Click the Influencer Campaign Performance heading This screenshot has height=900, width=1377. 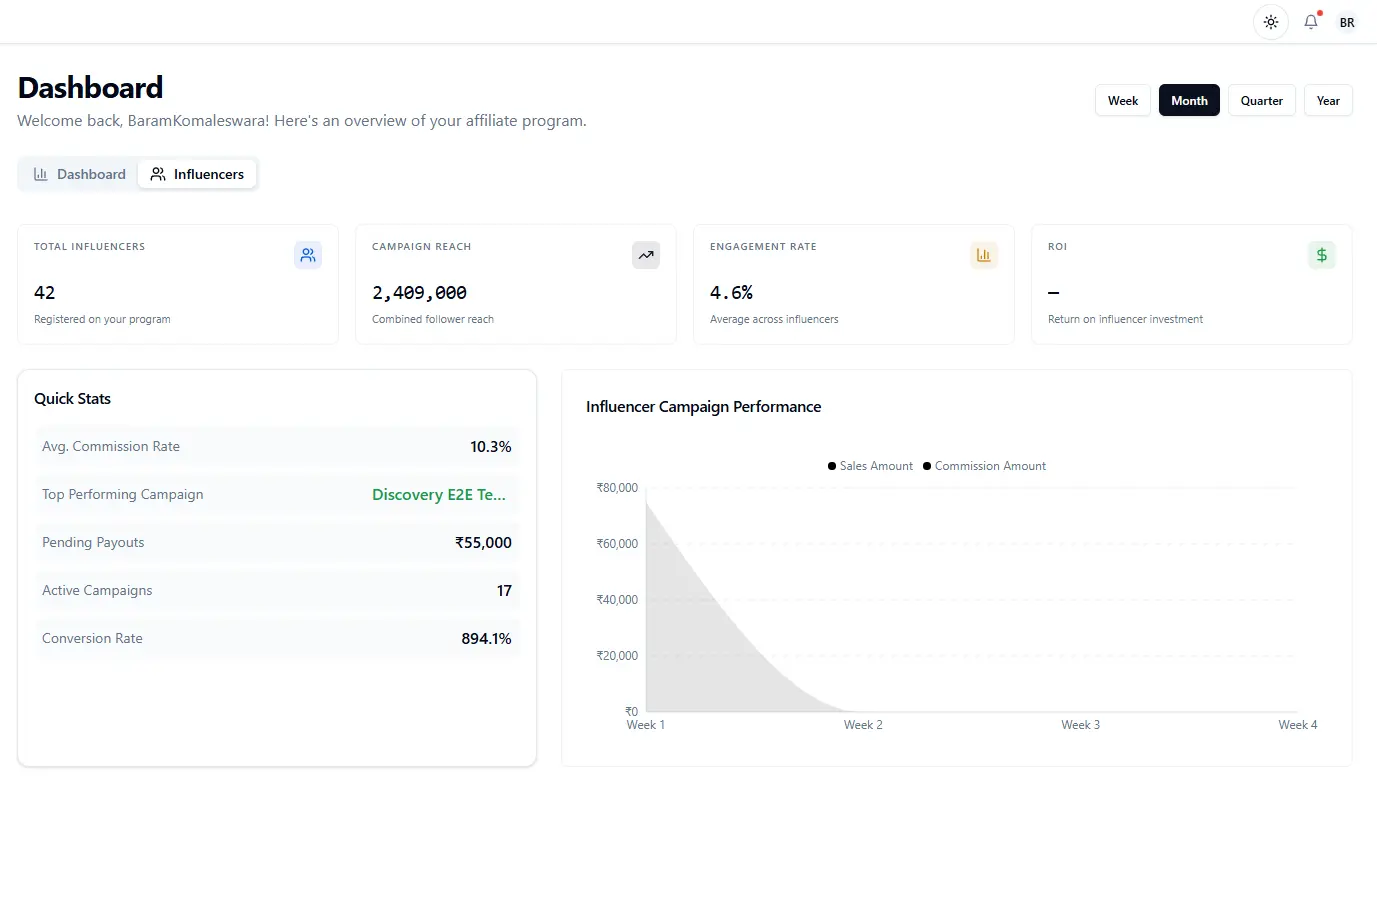click(703, 407)
